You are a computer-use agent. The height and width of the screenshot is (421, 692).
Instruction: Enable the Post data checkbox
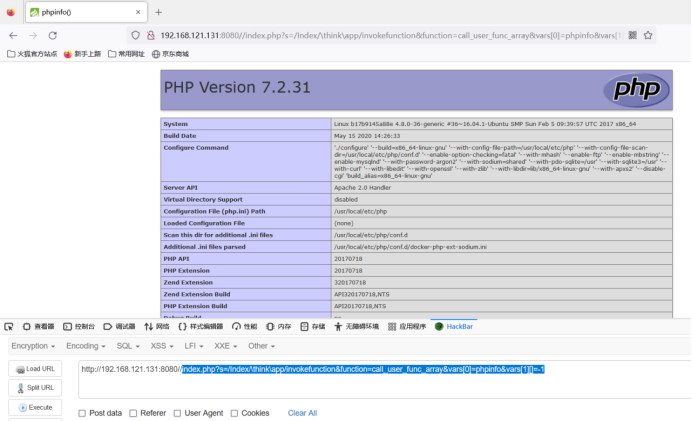pos(82,413)
